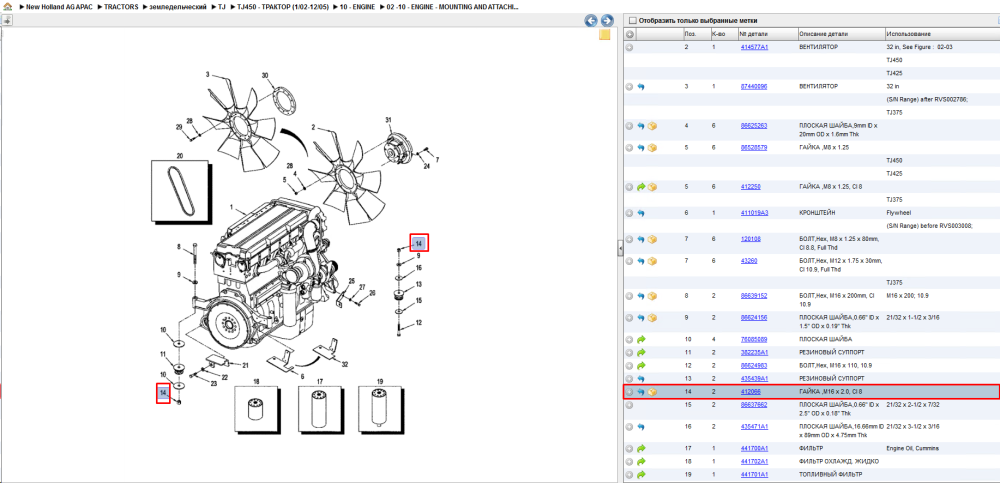Add part 43260 with plus icon
This screenshot has width=1000, height=483.
pos(629,261)
